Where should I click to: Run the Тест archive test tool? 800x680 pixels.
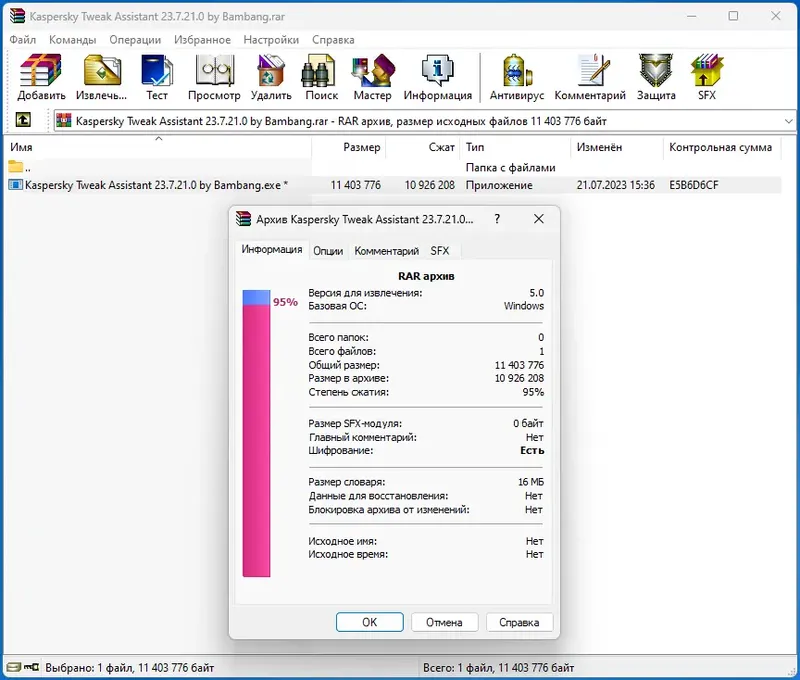[x=157, y=77]
